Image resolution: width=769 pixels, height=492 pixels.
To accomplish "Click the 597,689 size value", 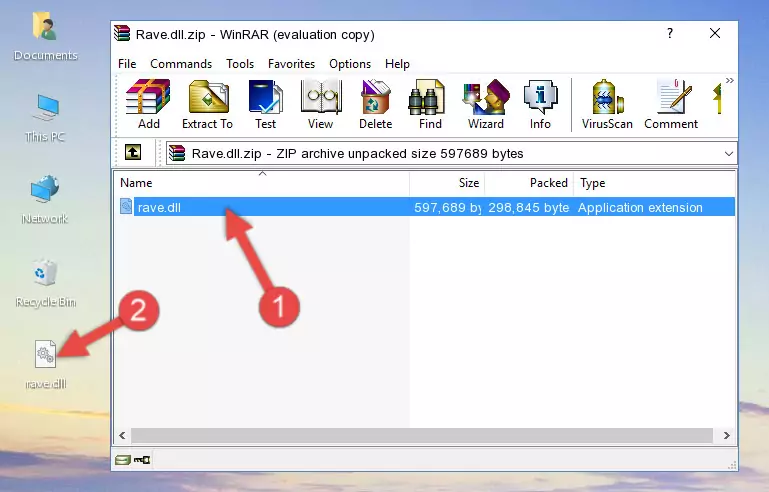I will click(x=447, y=207).
